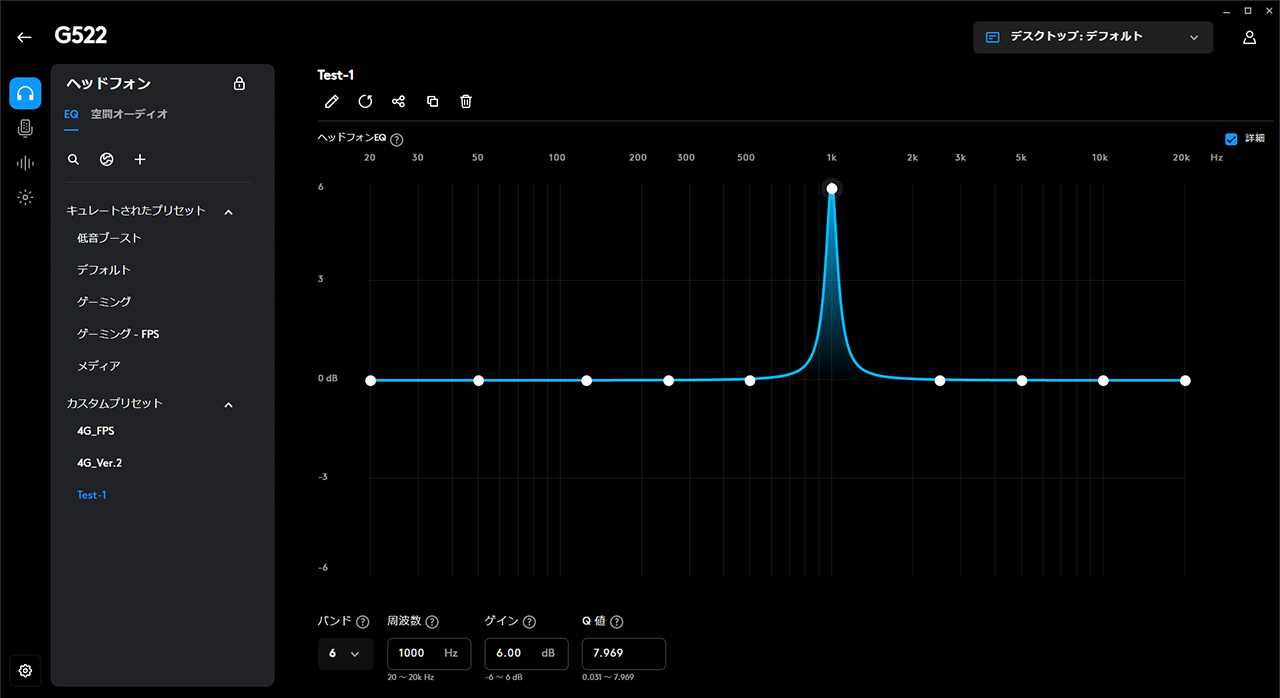Open the バンド number dropdown
This screenshot has height=698, width=1280.
click(x=345, y=653)
